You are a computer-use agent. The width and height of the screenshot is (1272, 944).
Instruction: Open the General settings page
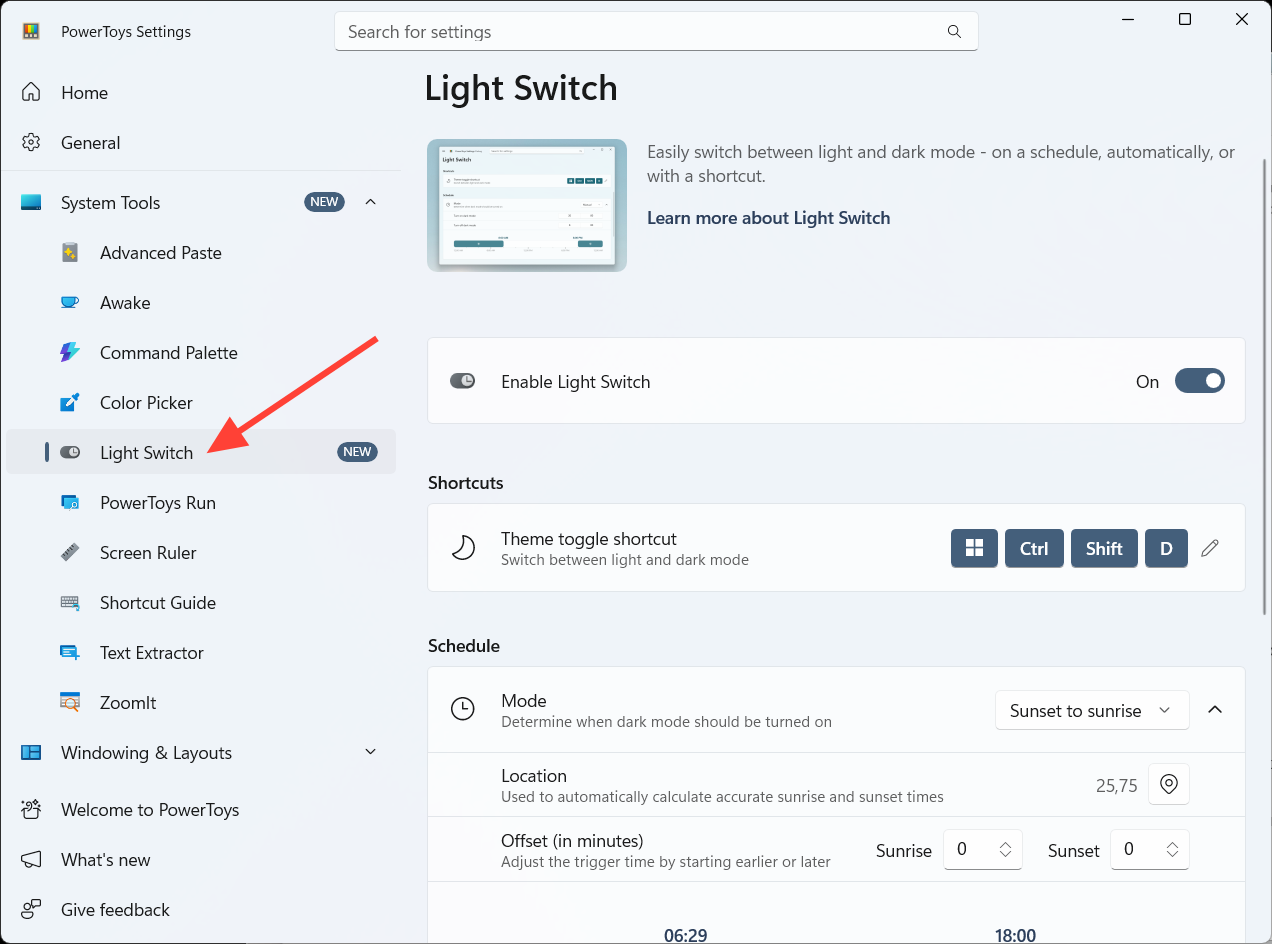[x=90, y=143]
